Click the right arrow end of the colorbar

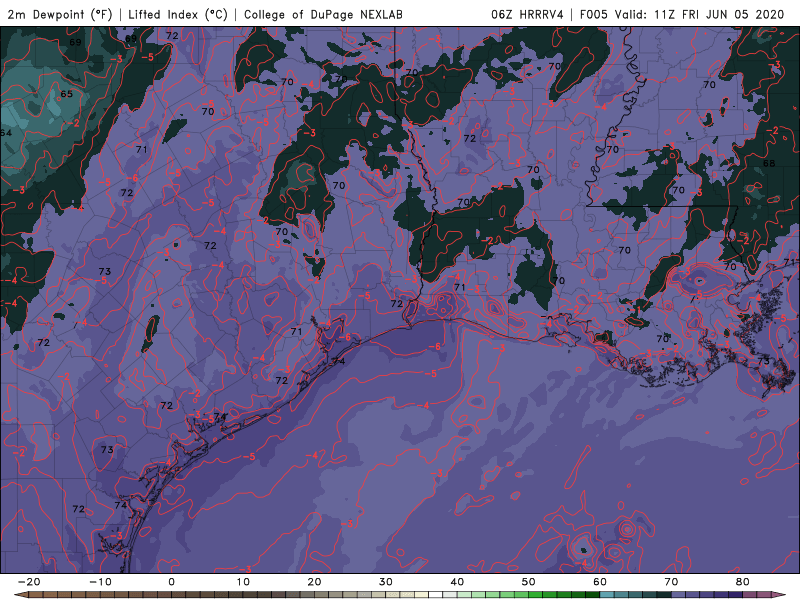pyautogui.click(x=779, y=595)
